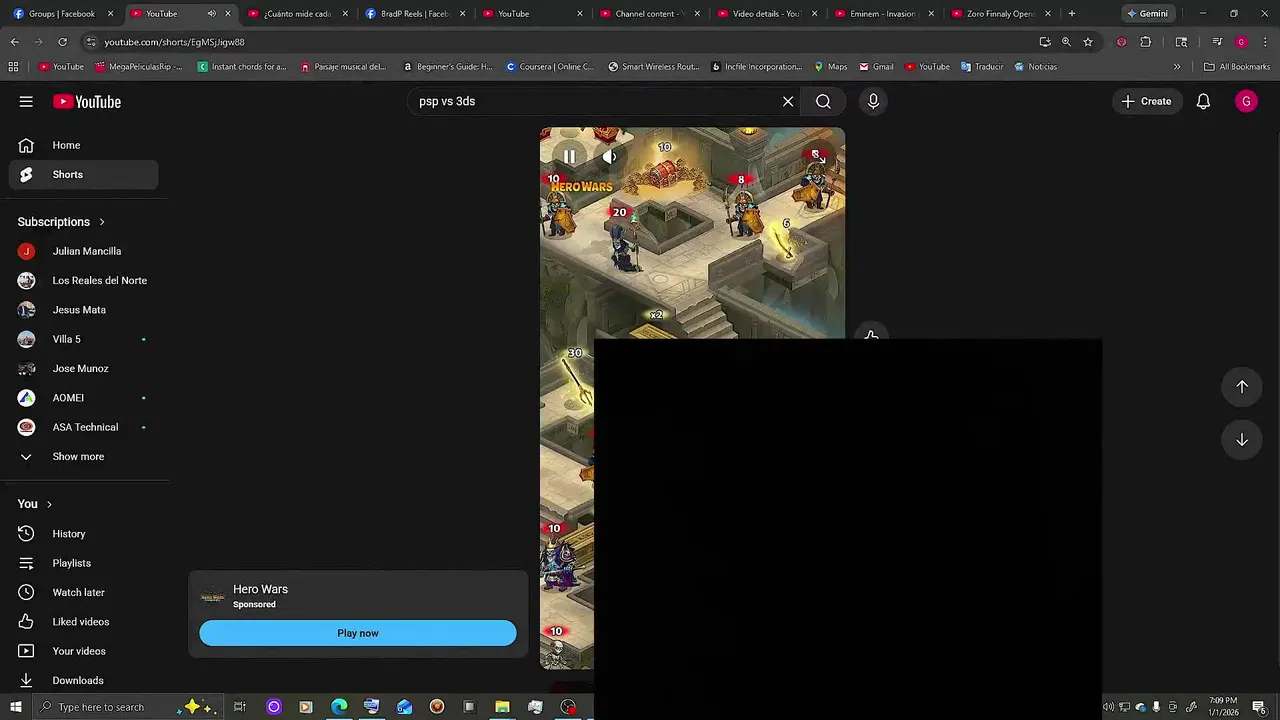Click Play now on Hero Wars ad

[358, 633]
